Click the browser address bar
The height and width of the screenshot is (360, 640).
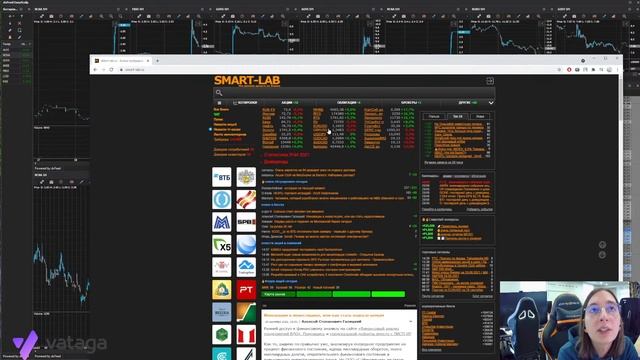[x=339, y=70]
